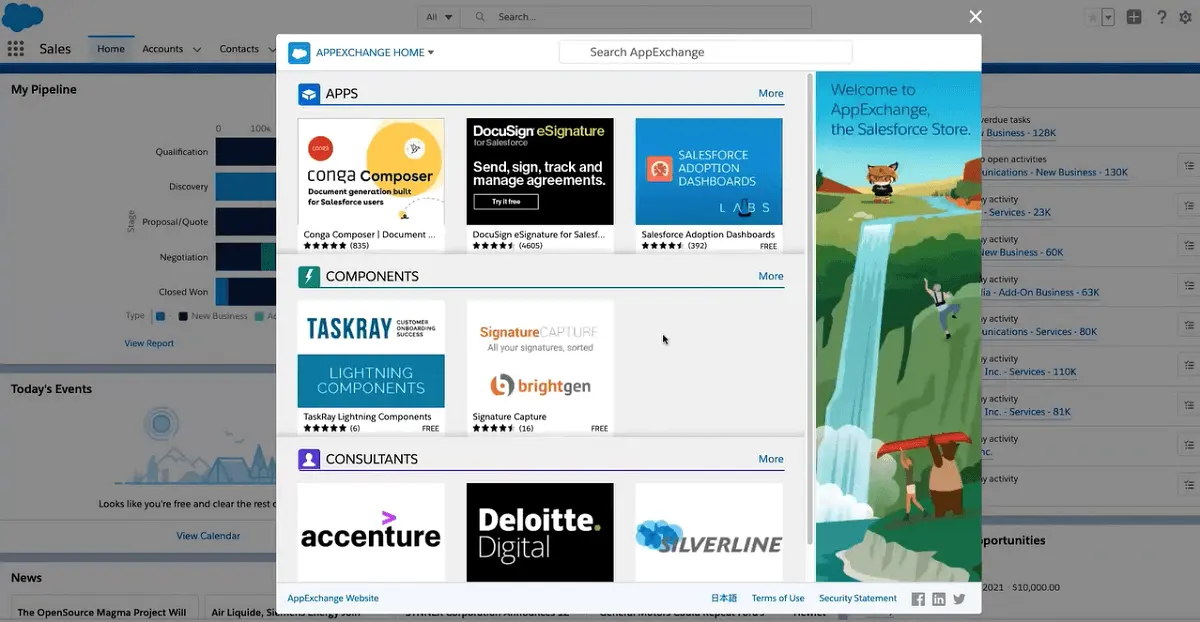Click the Components lightning bolt icon
1200x622 pixels.
(x=309, y=276)
